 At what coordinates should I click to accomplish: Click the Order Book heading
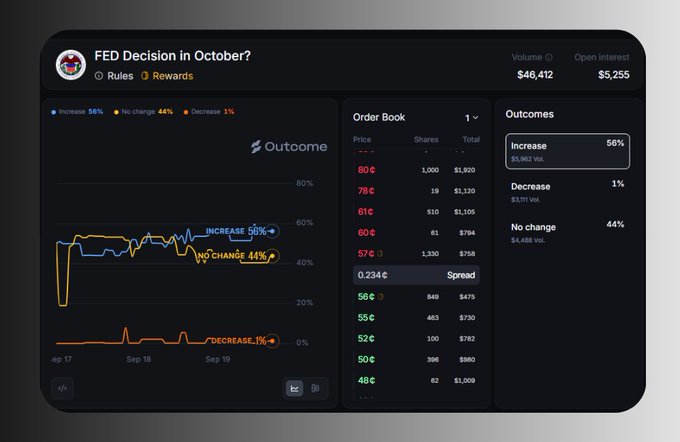coord(379,117)
